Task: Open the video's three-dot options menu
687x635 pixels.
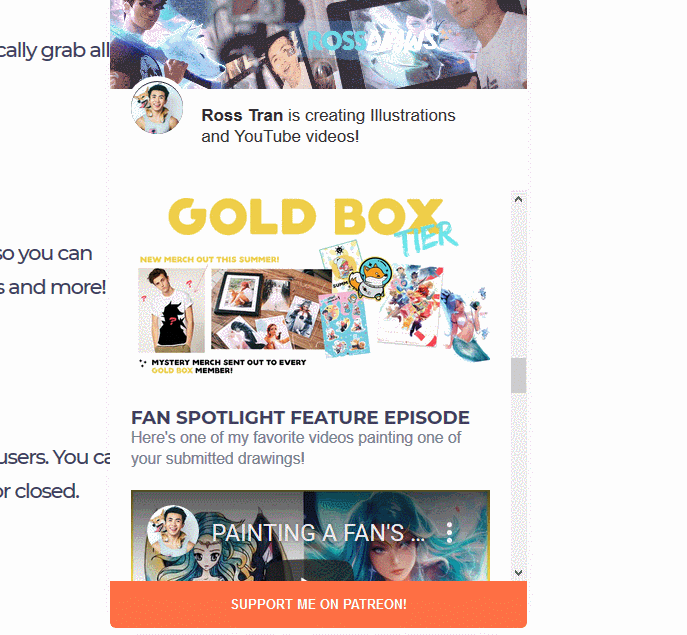Action: pyautogui.click(x=449, y=533)
